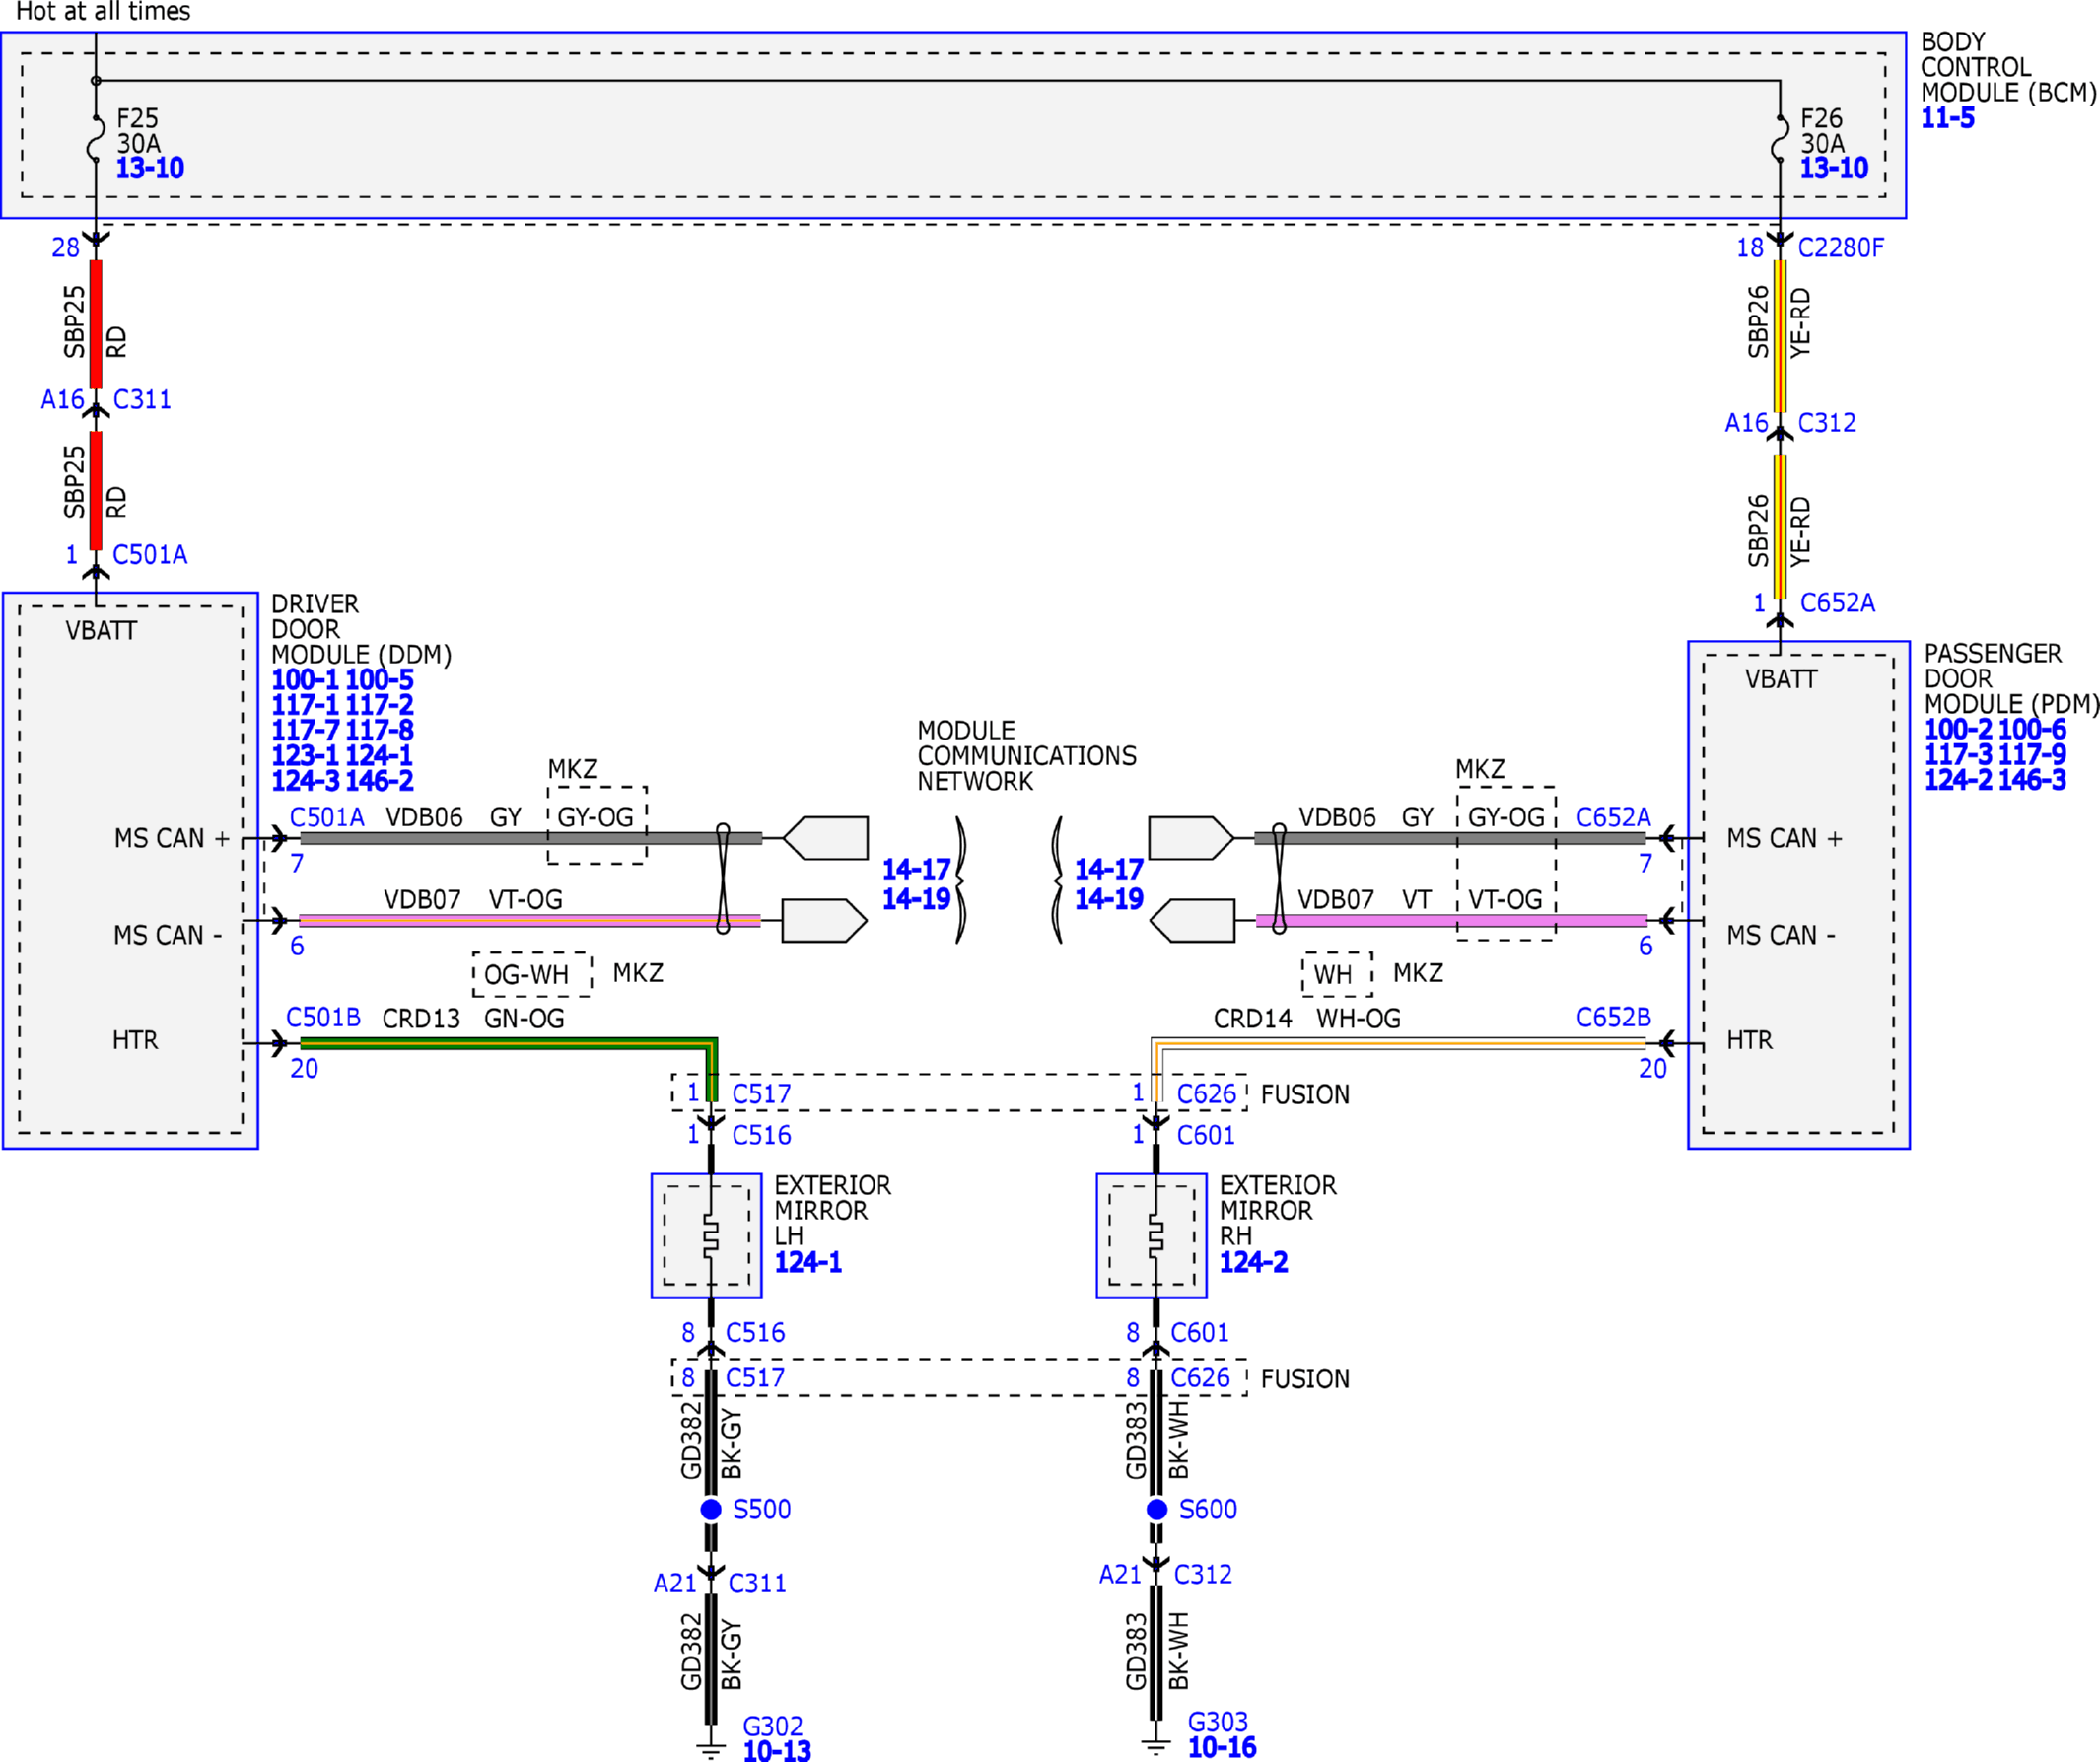Open the 13-10 link under F25

[x=150, y=168]
